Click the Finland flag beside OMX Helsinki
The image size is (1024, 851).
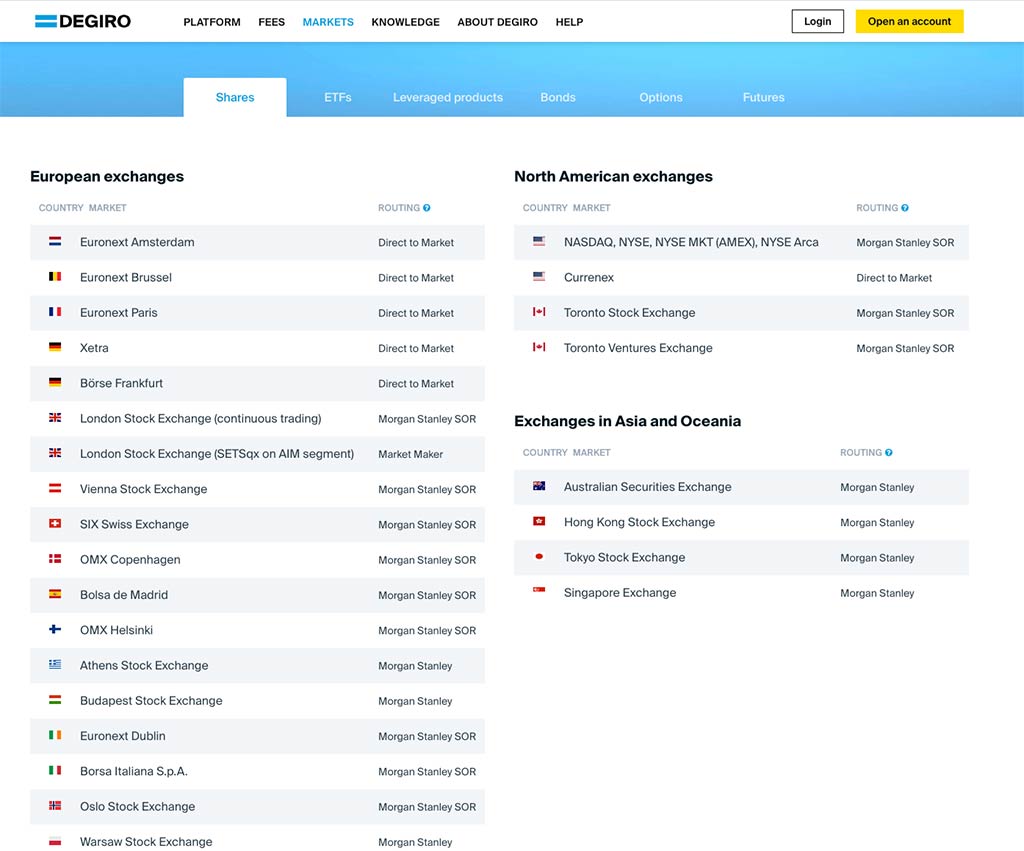click(x=55, y=630)
